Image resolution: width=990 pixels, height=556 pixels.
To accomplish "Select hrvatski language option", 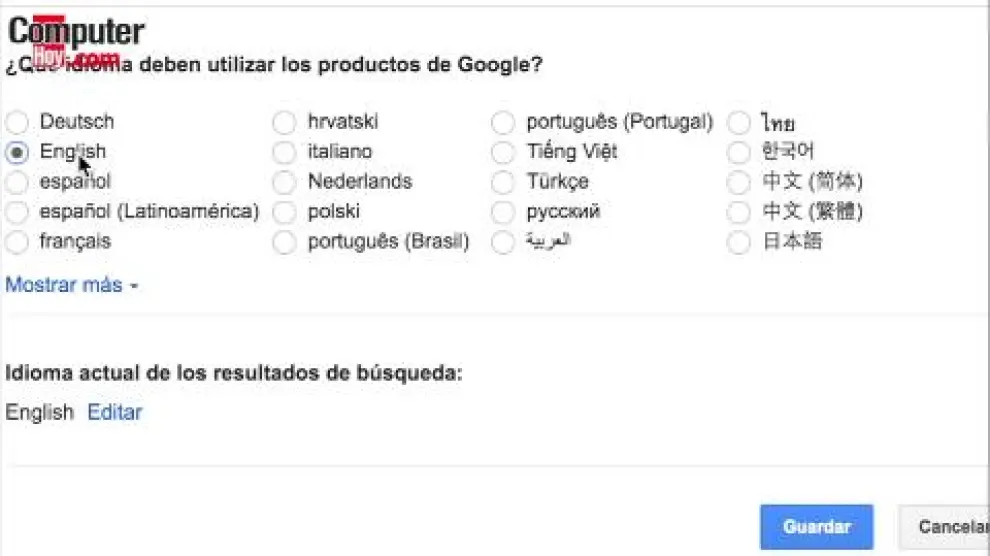I will point(285,122).
